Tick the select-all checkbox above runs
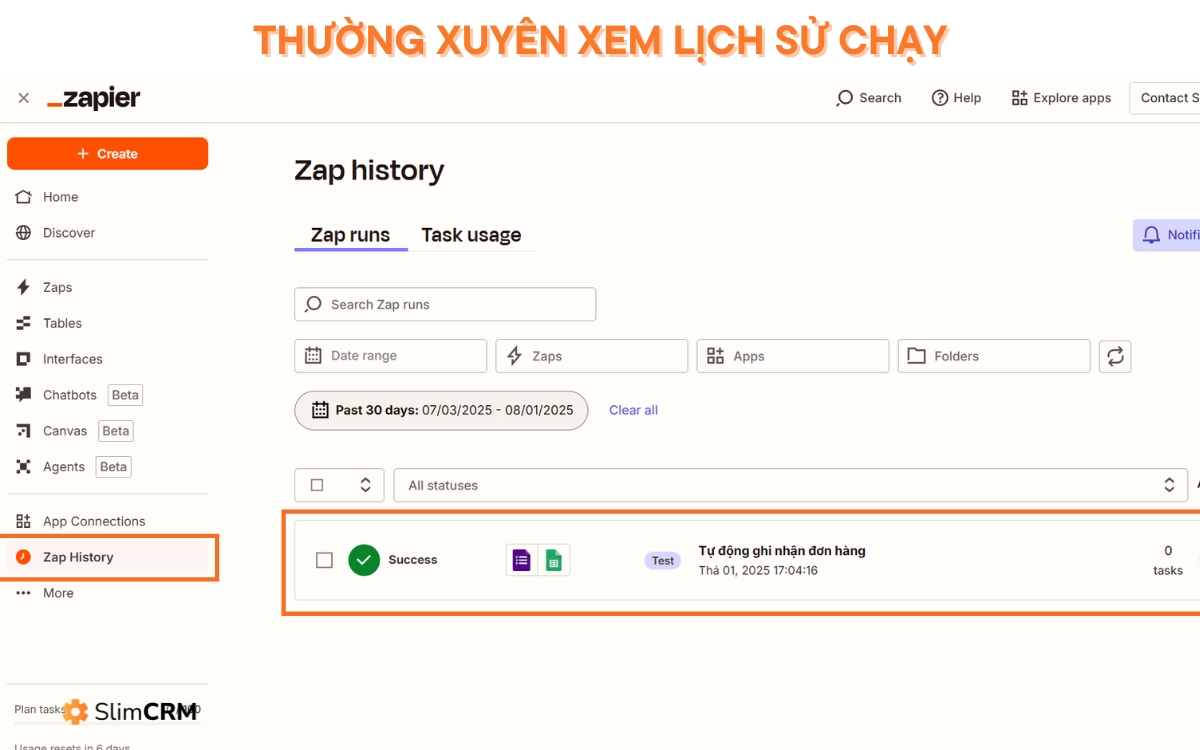This screenshot has width=1200, height=750. coord(317,485)
